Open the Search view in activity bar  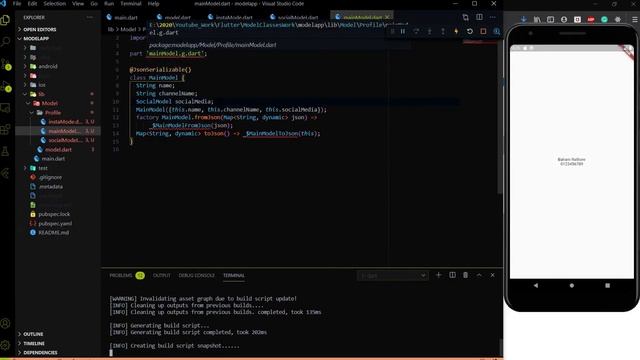click(5, 41)
